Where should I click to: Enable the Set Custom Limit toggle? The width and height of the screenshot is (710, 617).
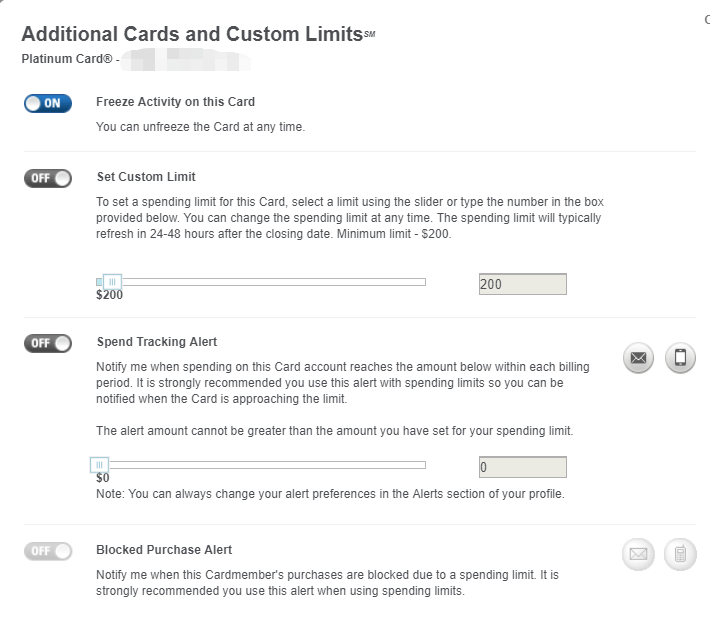pyautogui.click(x=48, y=178)
